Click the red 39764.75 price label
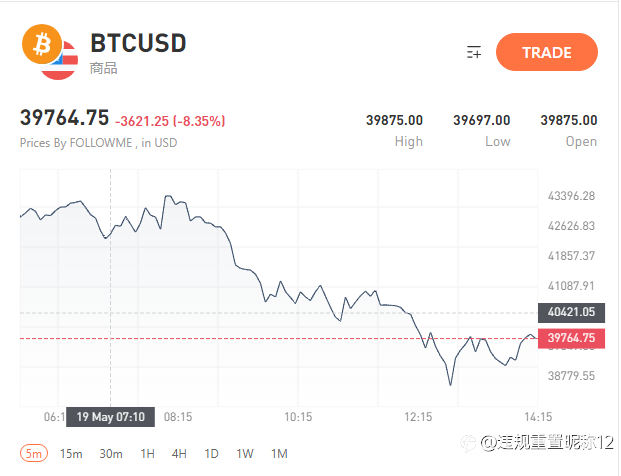This screenshot has width=621, height=476. [571, 338]
